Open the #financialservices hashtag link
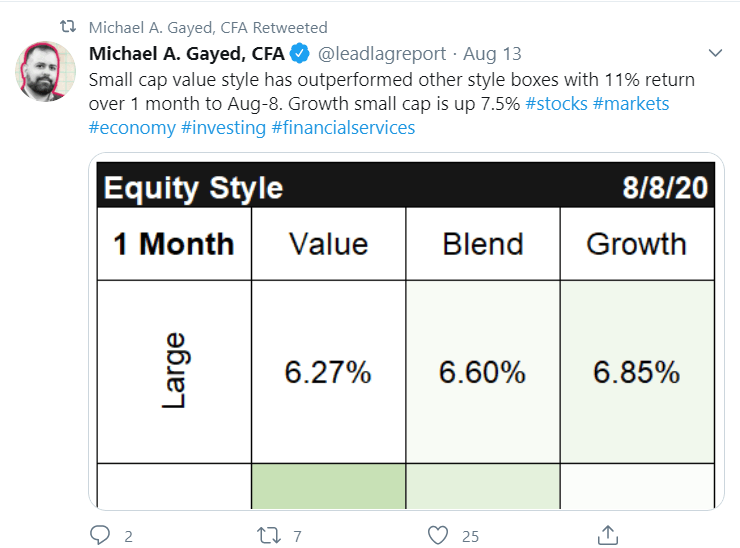The width and height of the screenshot is (740, 548). 343,127
